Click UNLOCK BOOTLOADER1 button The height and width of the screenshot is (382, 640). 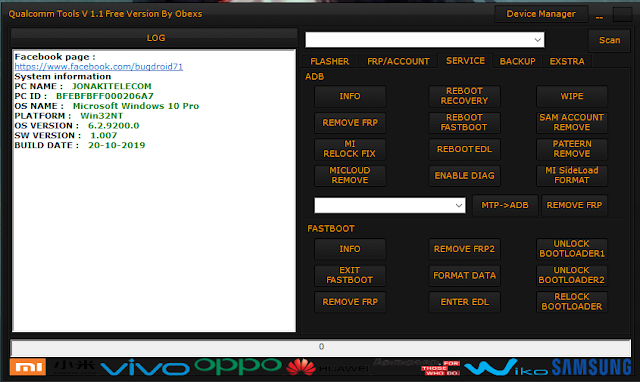(571, 249)
